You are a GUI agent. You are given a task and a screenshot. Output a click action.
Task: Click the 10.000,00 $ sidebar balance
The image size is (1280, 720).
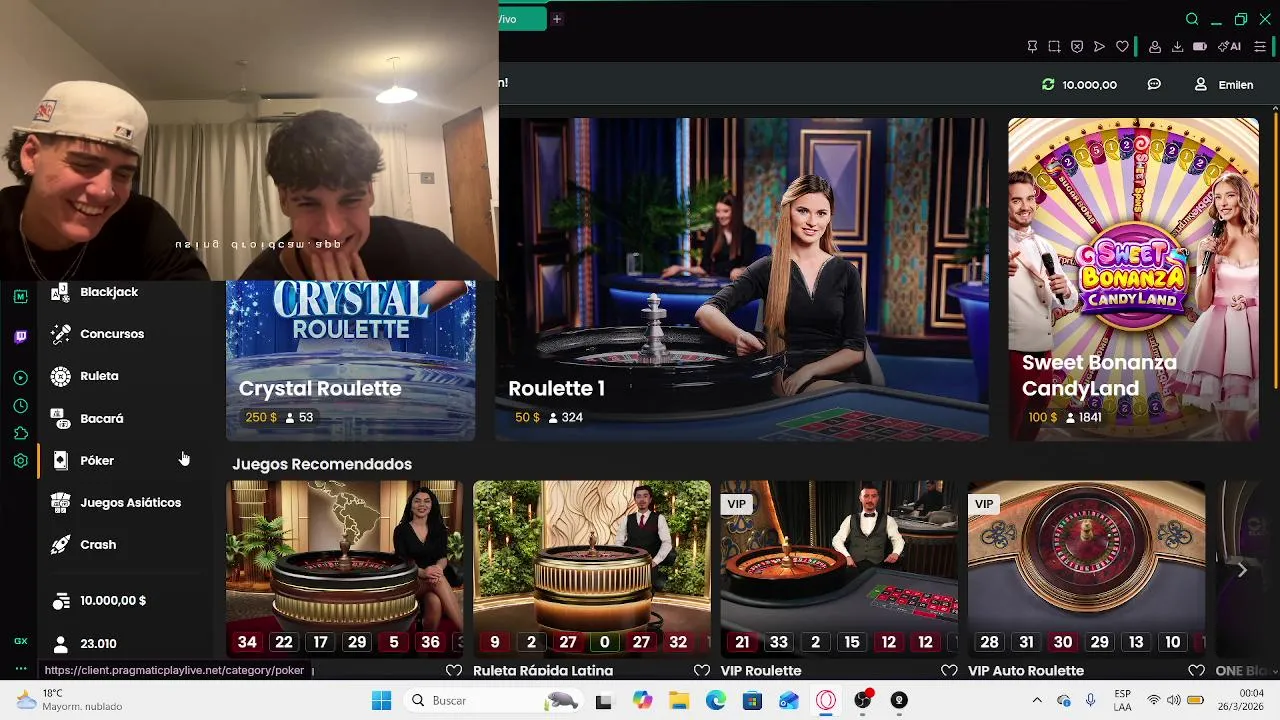coord(113,601)
